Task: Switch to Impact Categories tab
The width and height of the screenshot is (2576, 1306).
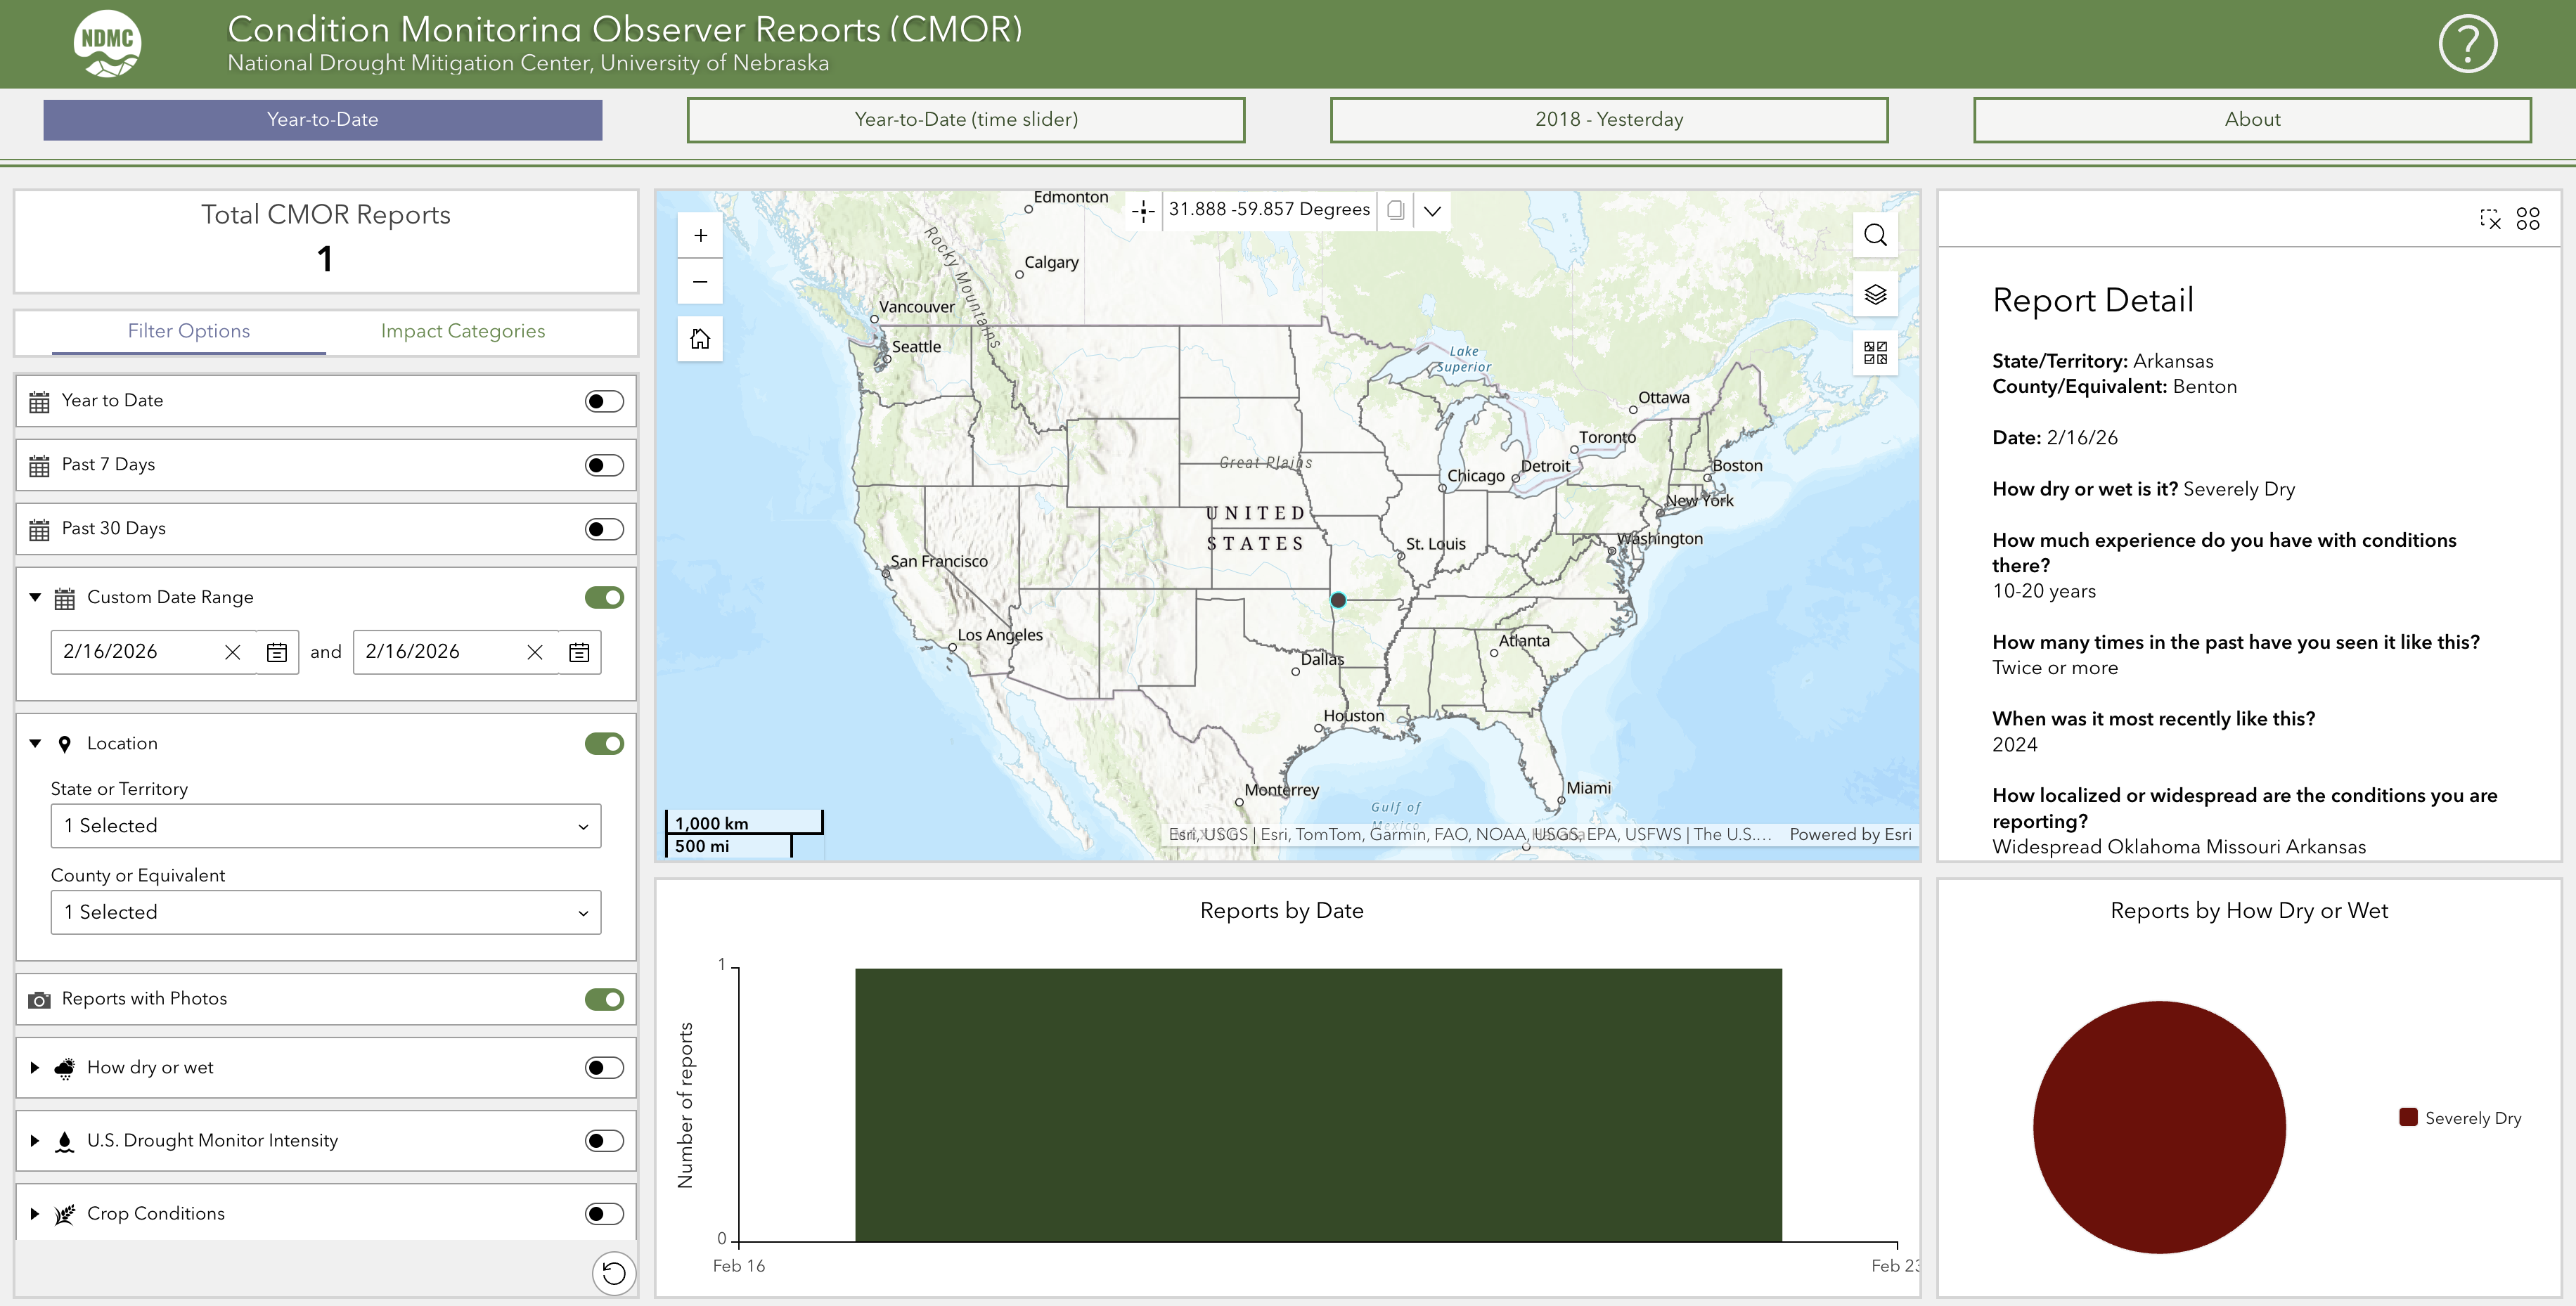Action: pyautogui.click(x=462, y=331)
